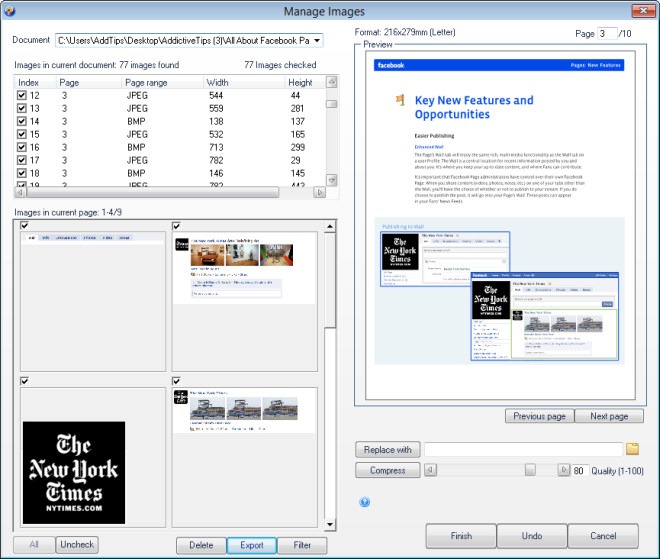Uncheck image index 12 checkbox

tap(22, 95)
